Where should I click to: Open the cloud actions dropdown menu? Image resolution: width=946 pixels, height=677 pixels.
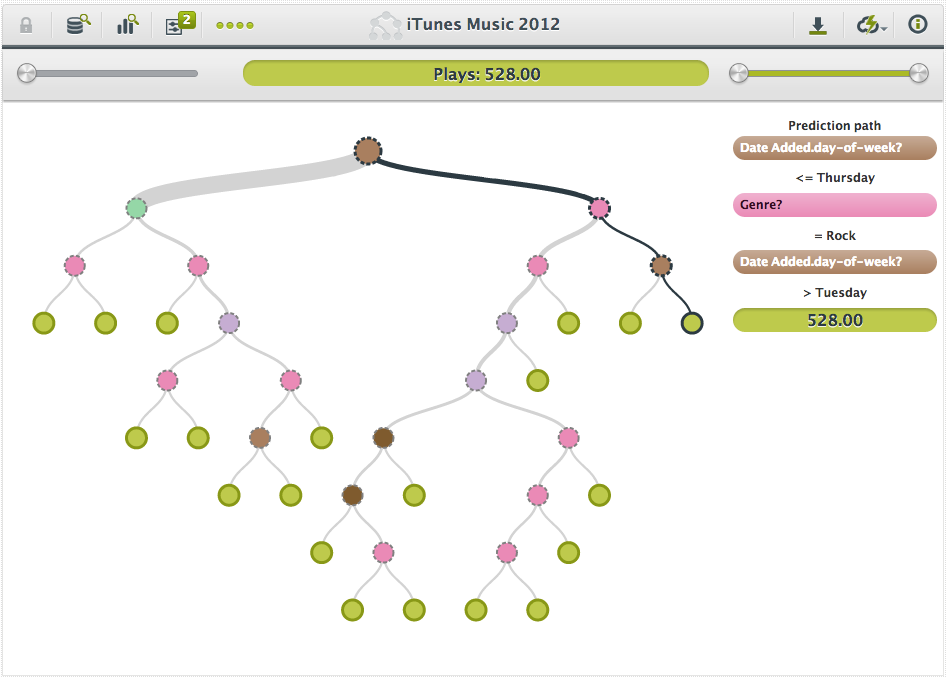870,25
